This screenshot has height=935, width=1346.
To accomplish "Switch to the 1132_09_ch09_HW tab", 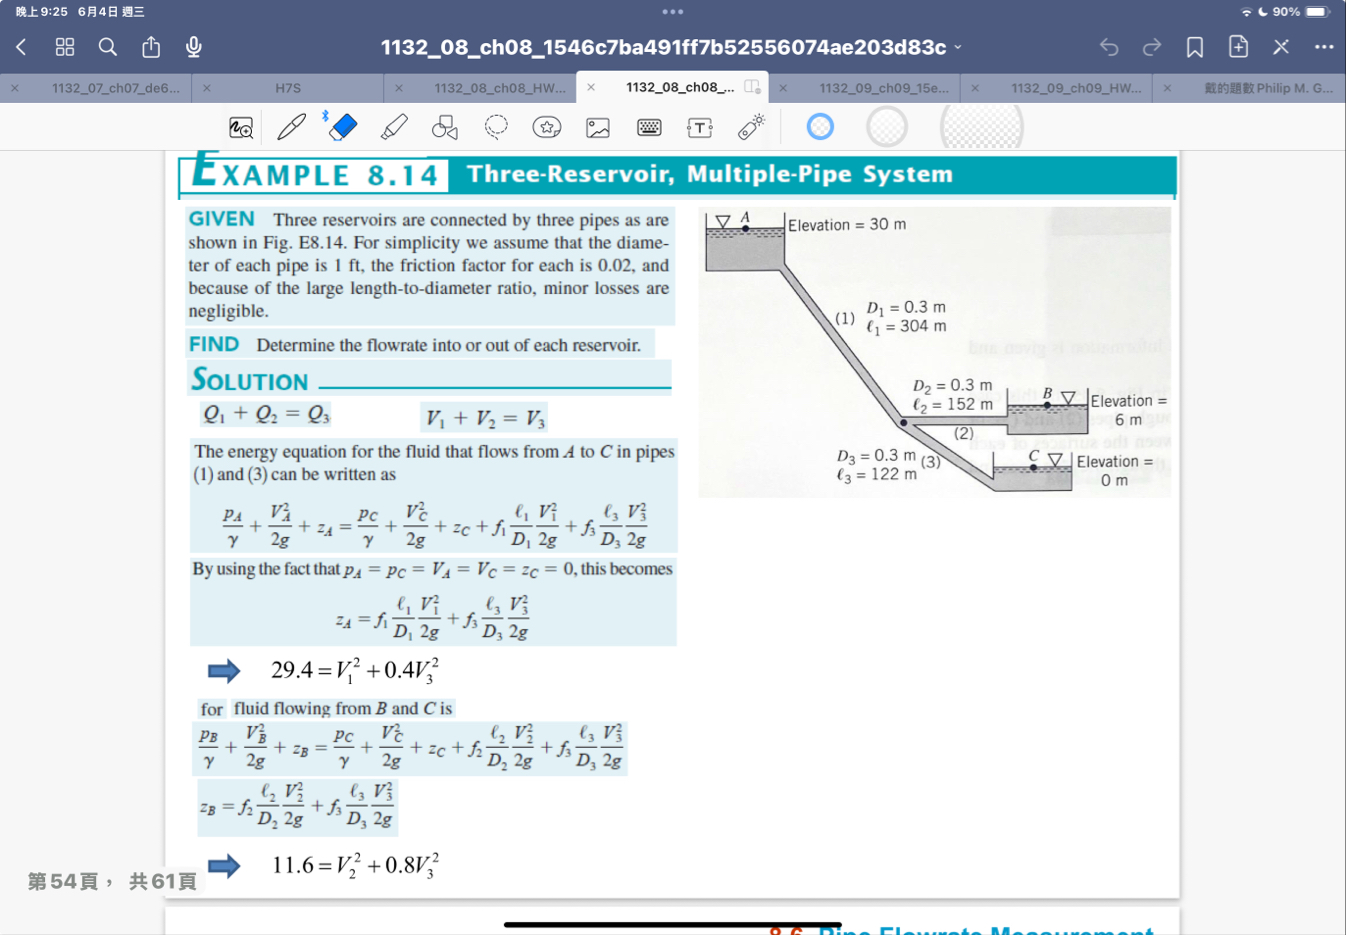I will pos(1076,88).
